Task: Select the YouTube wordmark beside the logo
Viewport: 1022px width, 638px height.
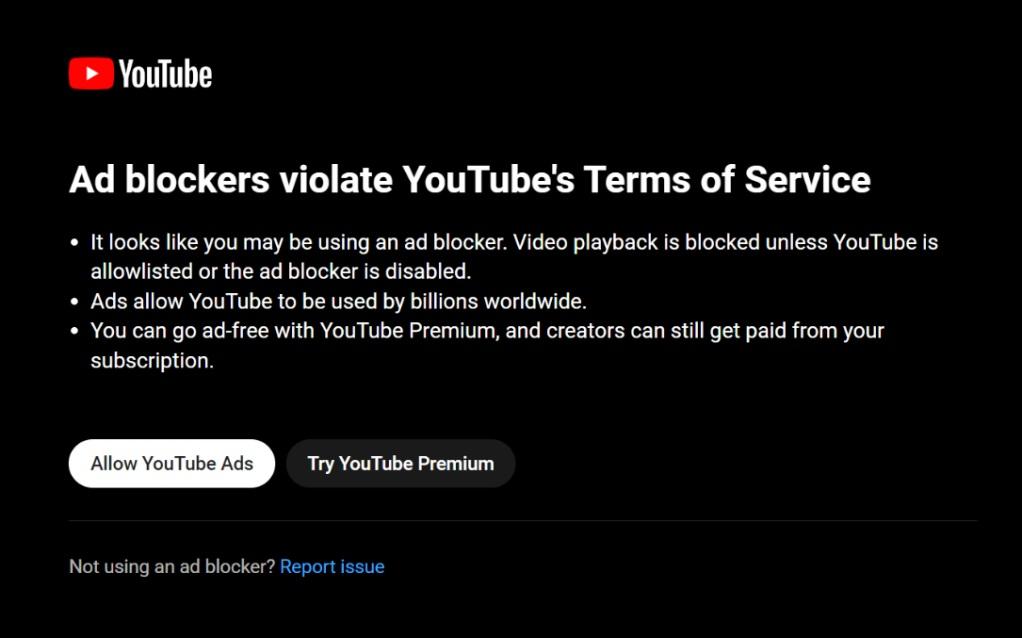Action: coord(165,71)
